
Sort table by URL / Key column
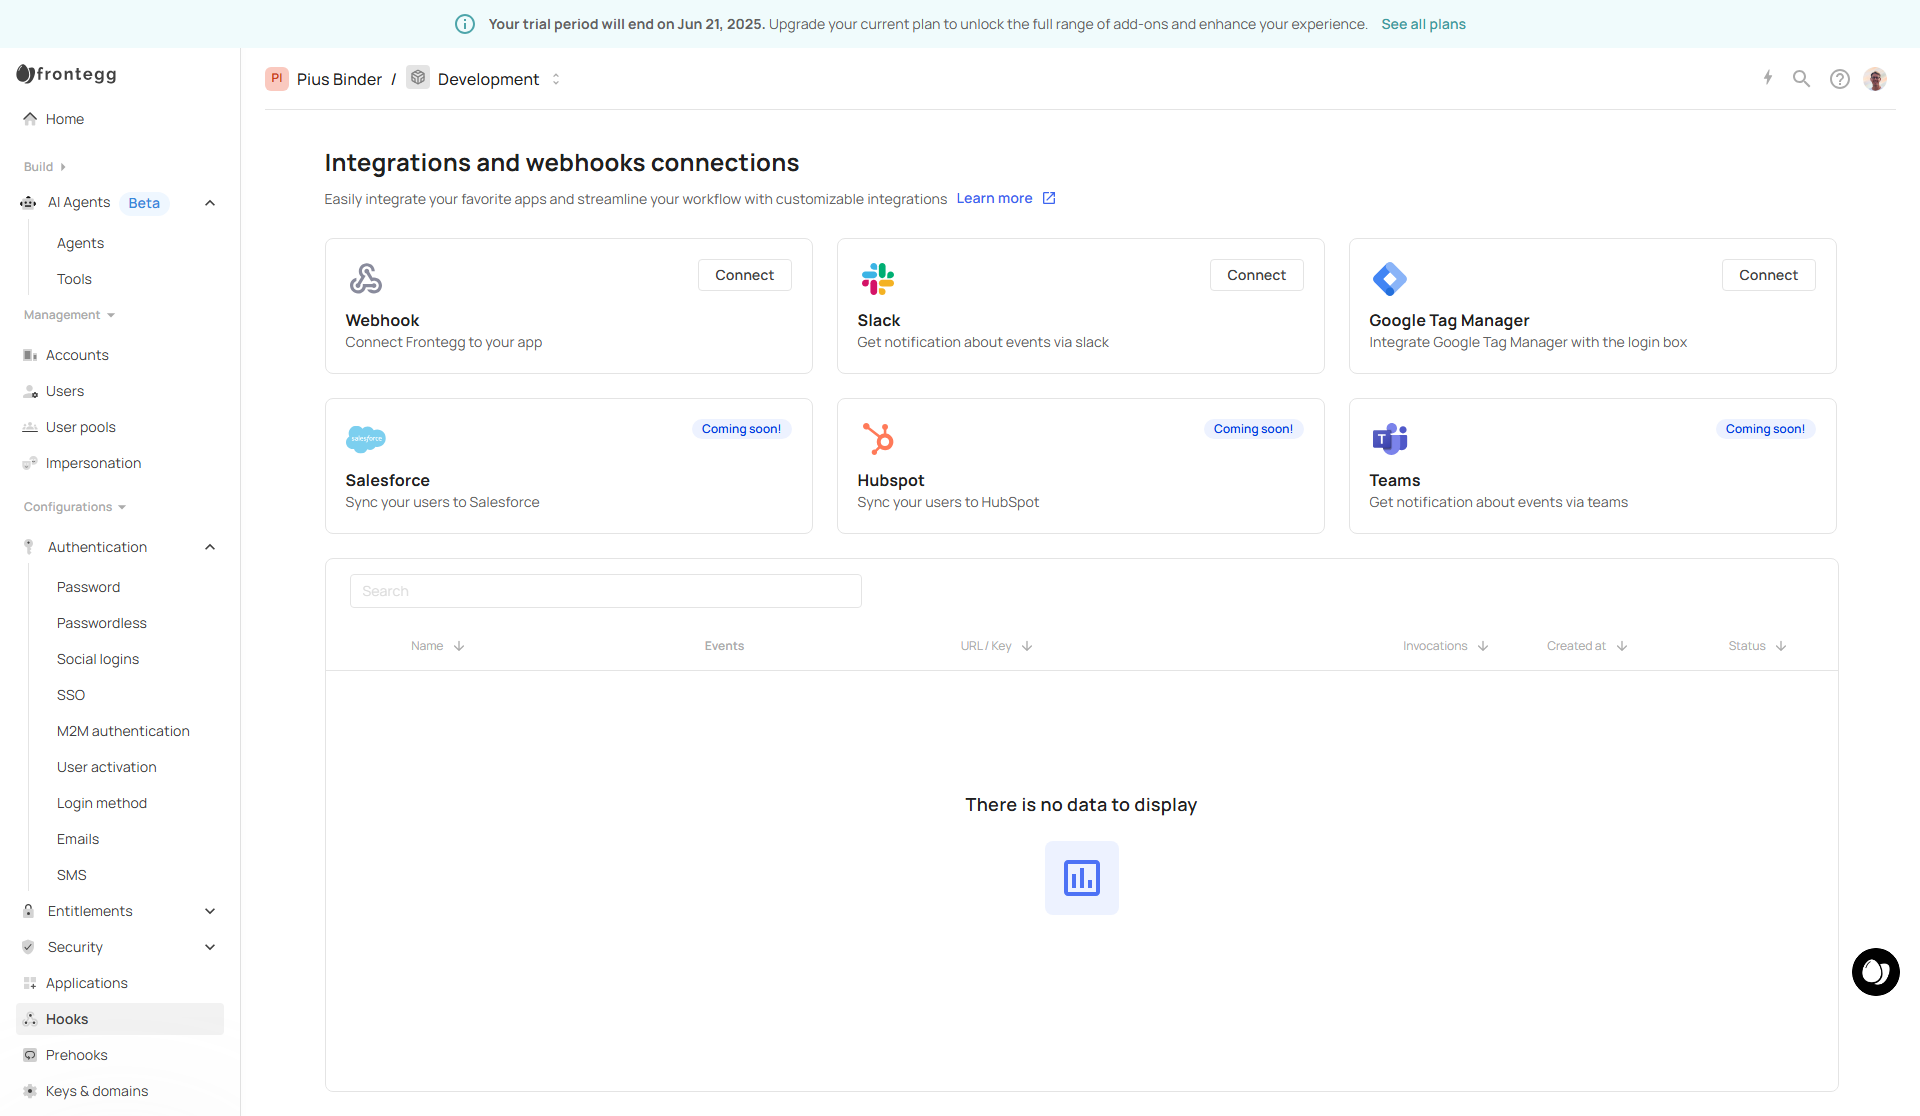[x=997, y=646]
